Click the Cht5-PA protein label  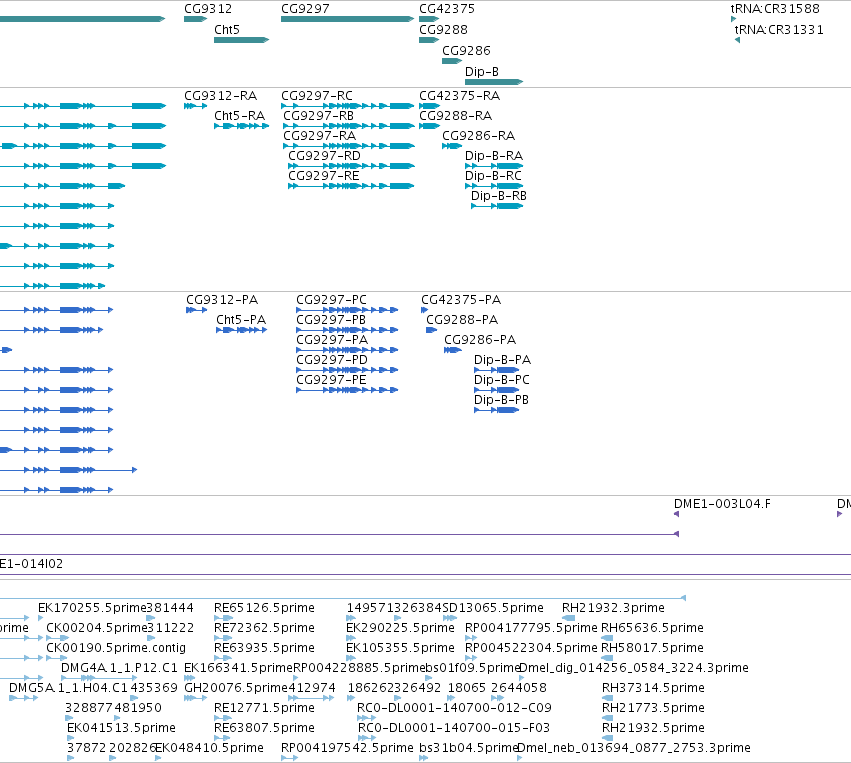[x=241, y=320]
